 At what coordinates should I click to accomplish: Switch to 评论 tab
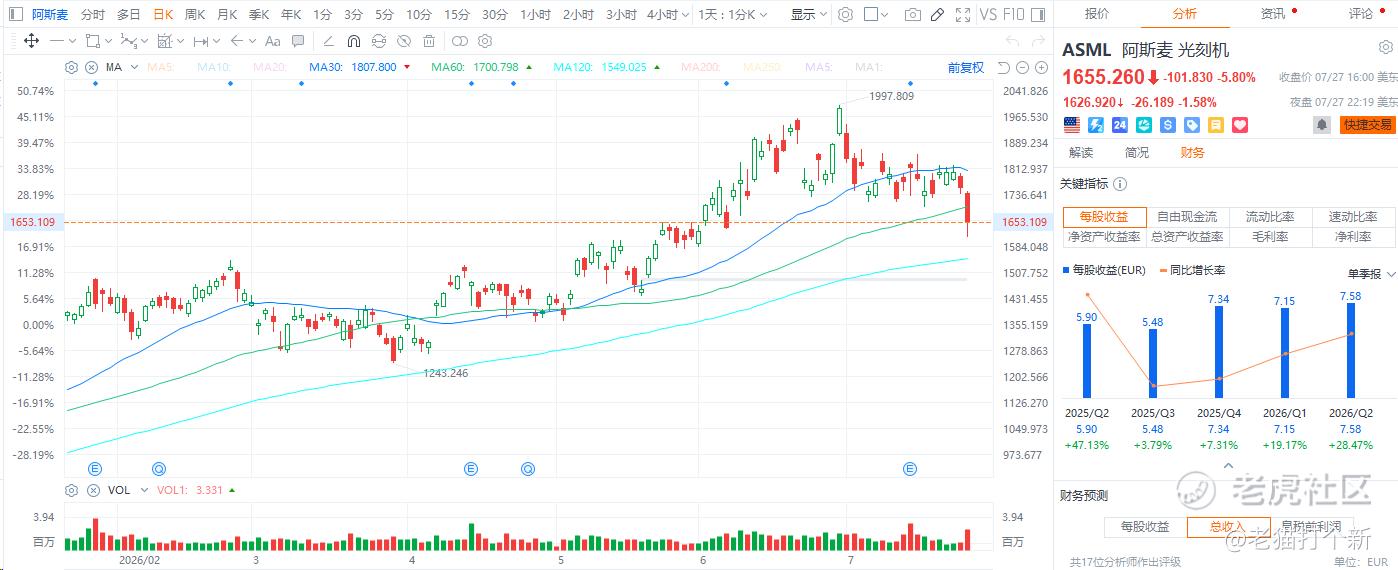(x=1361, y=14)
